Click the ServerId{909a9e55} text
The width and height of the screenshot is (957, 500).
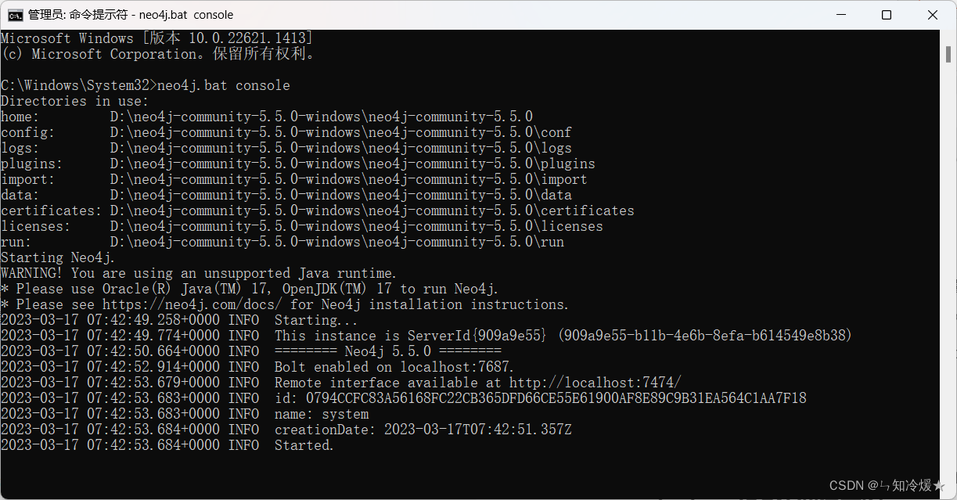(477, 336)
